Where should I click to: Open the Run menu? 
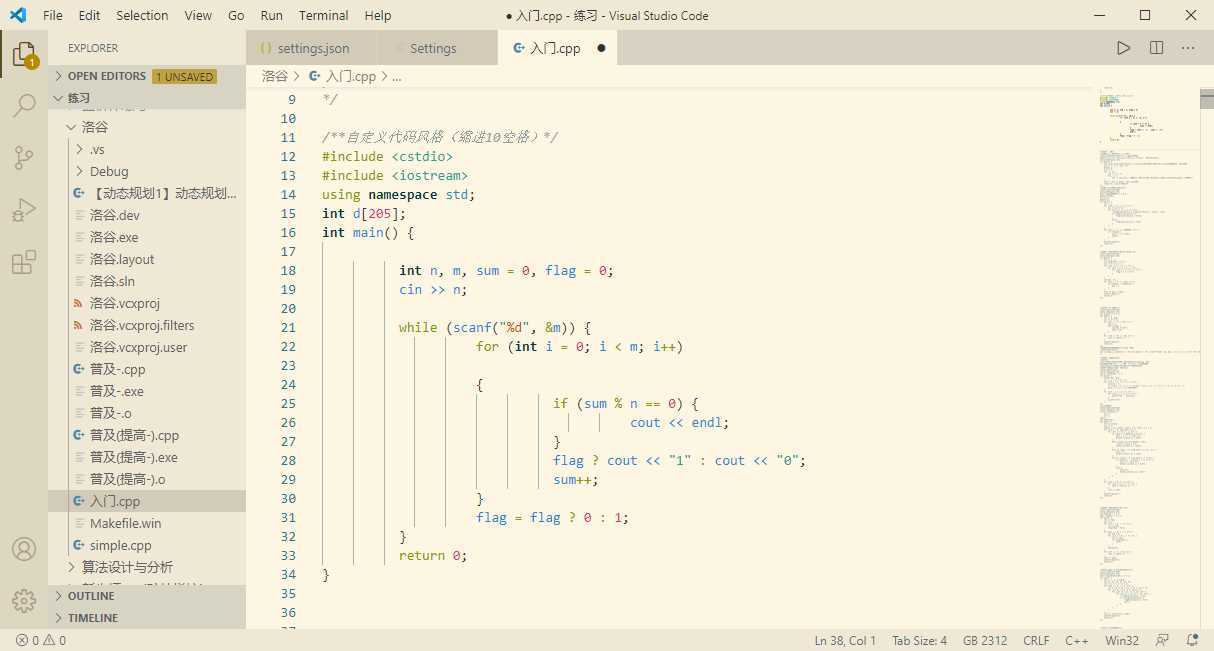271,15
